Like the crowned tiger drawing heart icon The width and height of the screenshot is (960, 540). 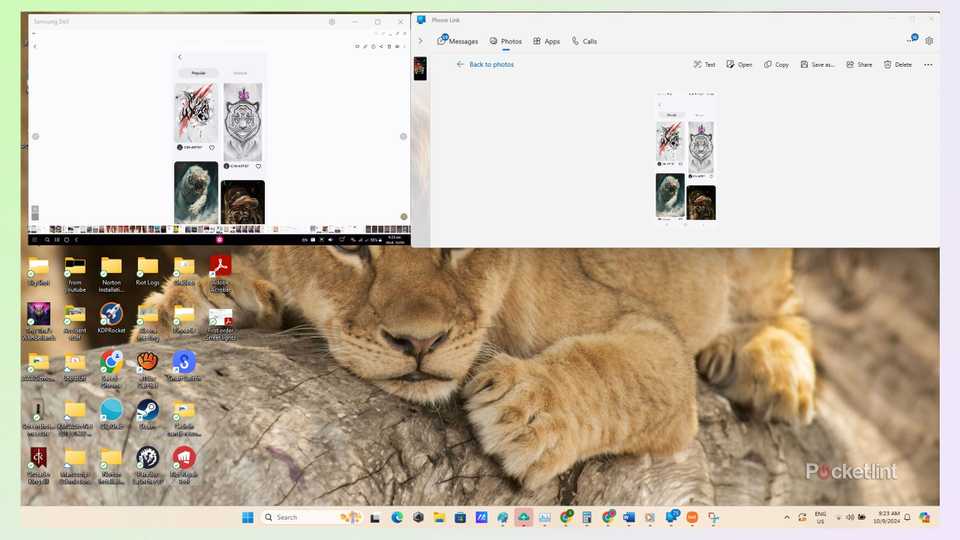tap(258, 166)
